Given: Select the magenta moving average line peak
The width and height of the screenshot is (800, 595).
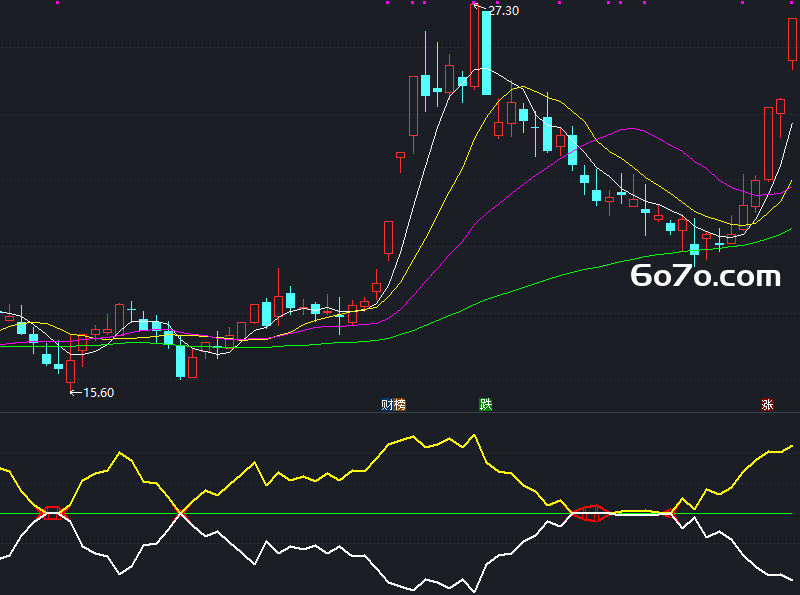Looking at the screenshot, I should 632,129.
